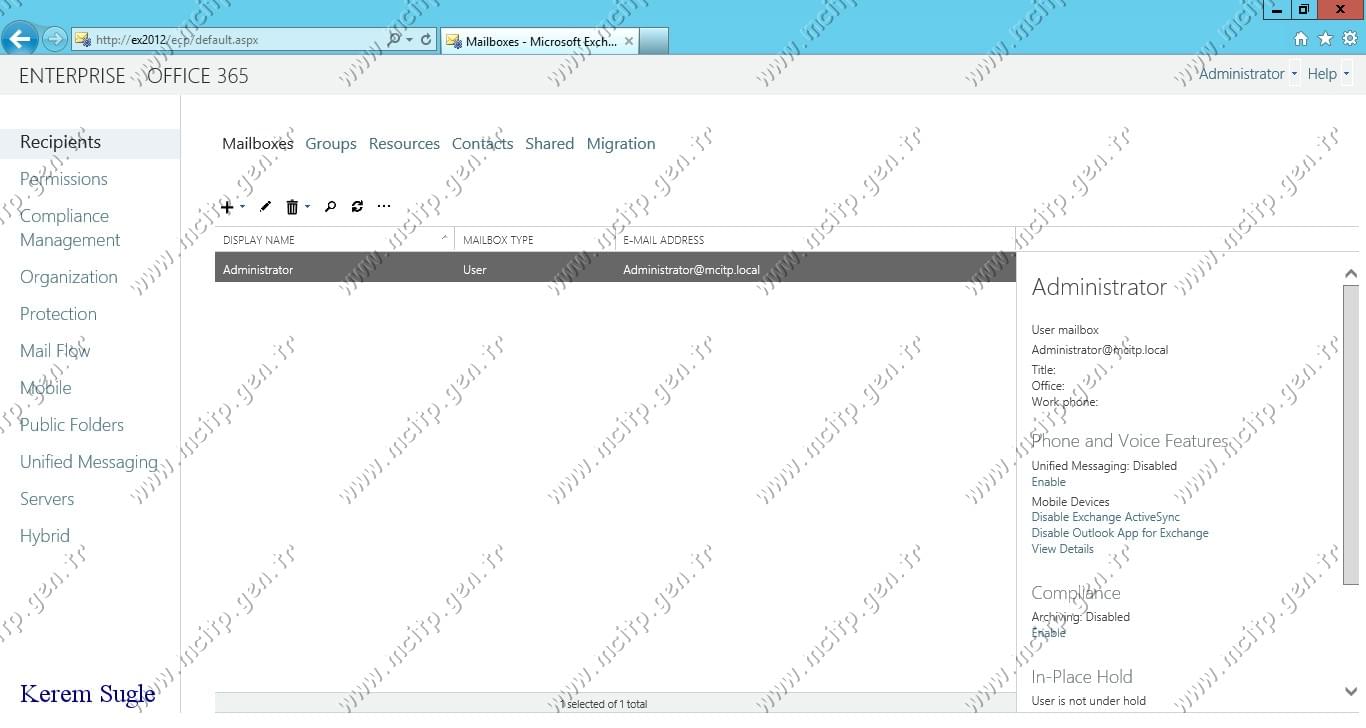Select Recipients in the left navigation
Image resolution: width=1366 pixels, height=728 pixels.
[x=90, y=142]
